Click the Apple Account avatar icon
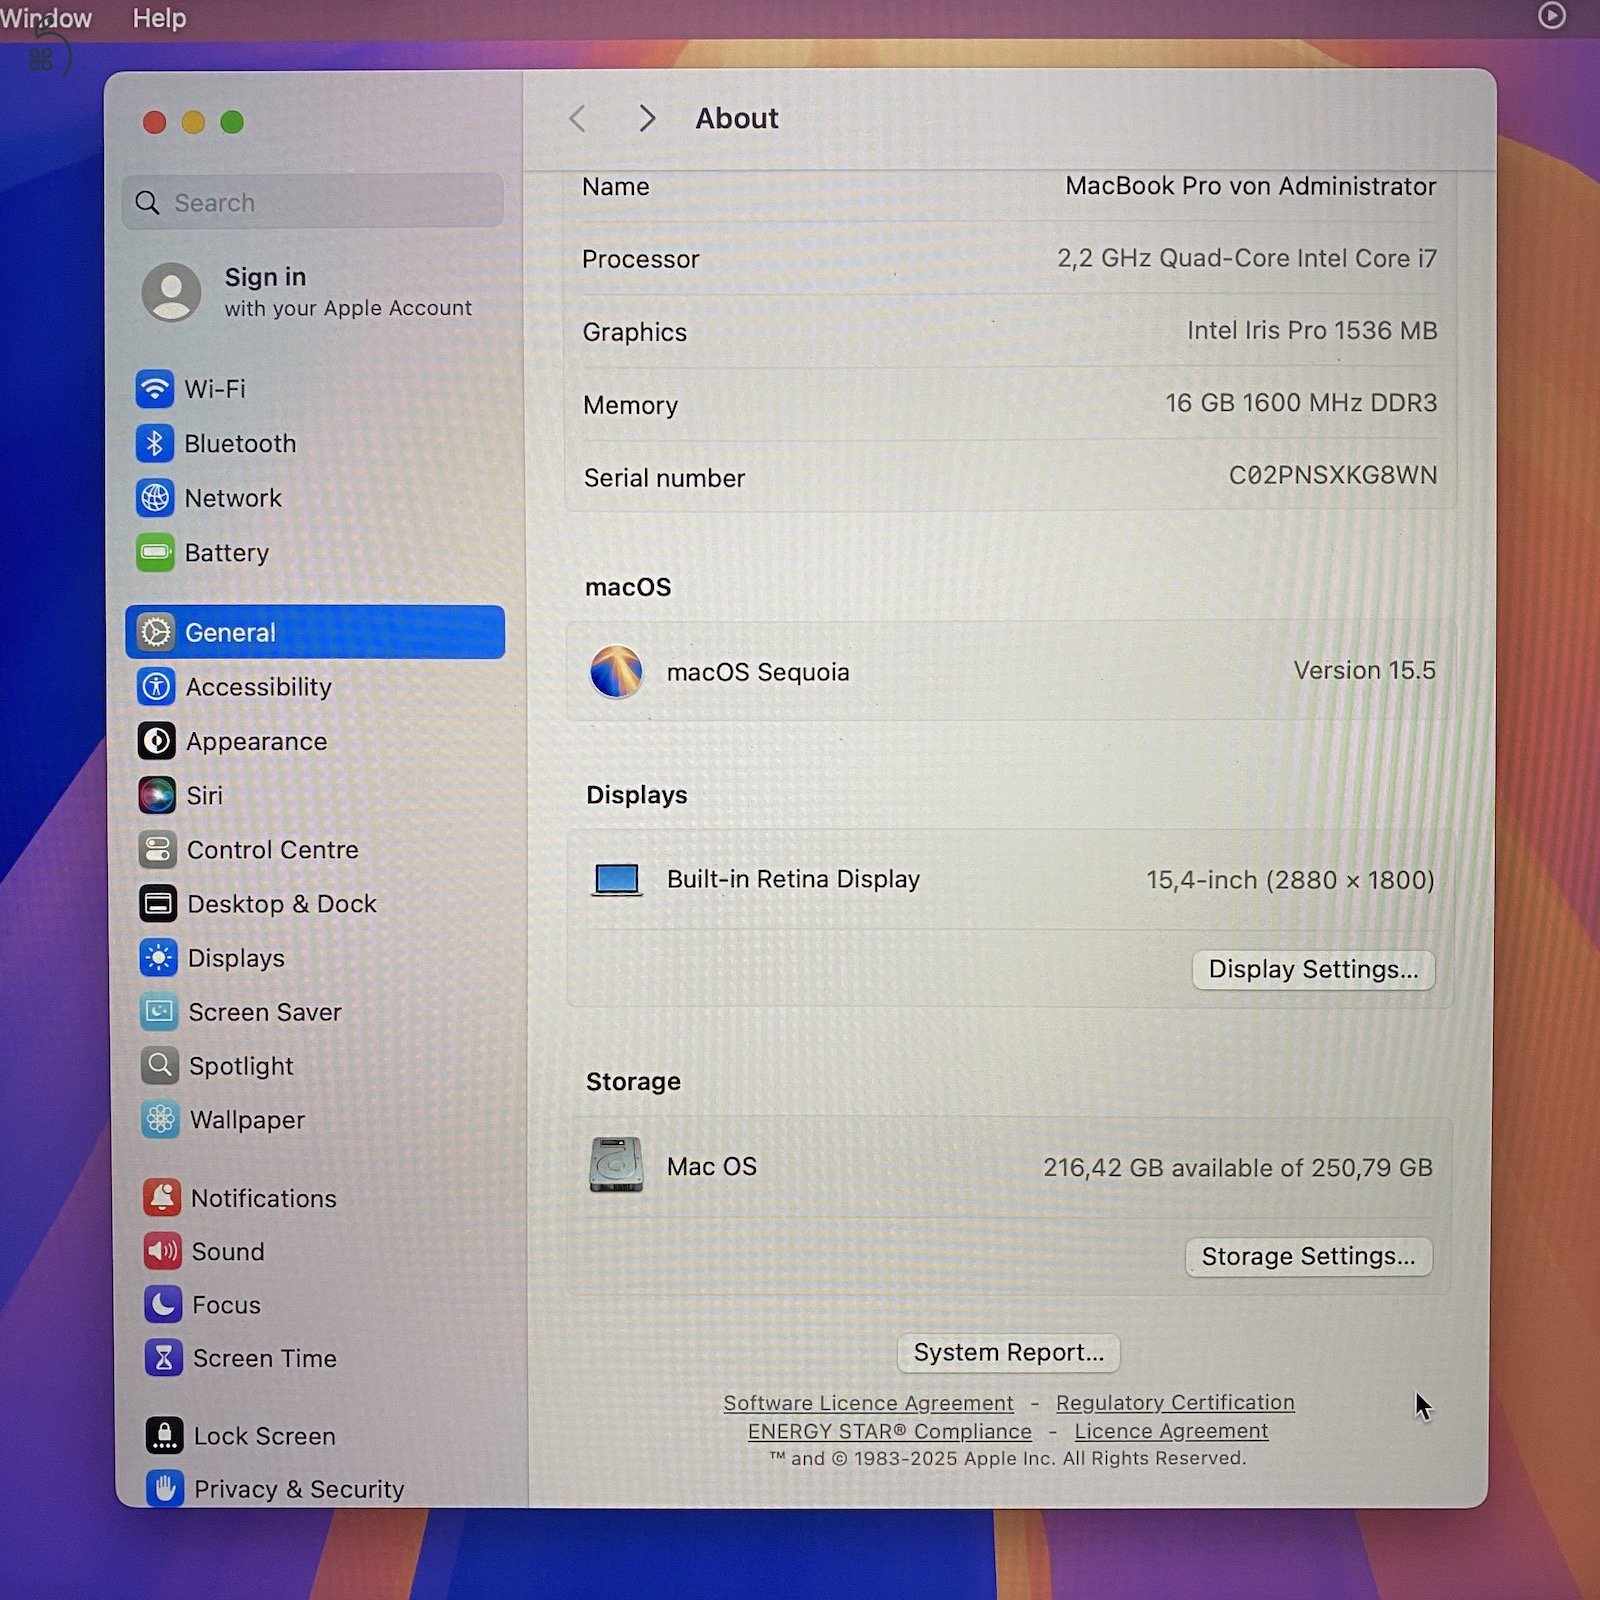 point(171,291)
